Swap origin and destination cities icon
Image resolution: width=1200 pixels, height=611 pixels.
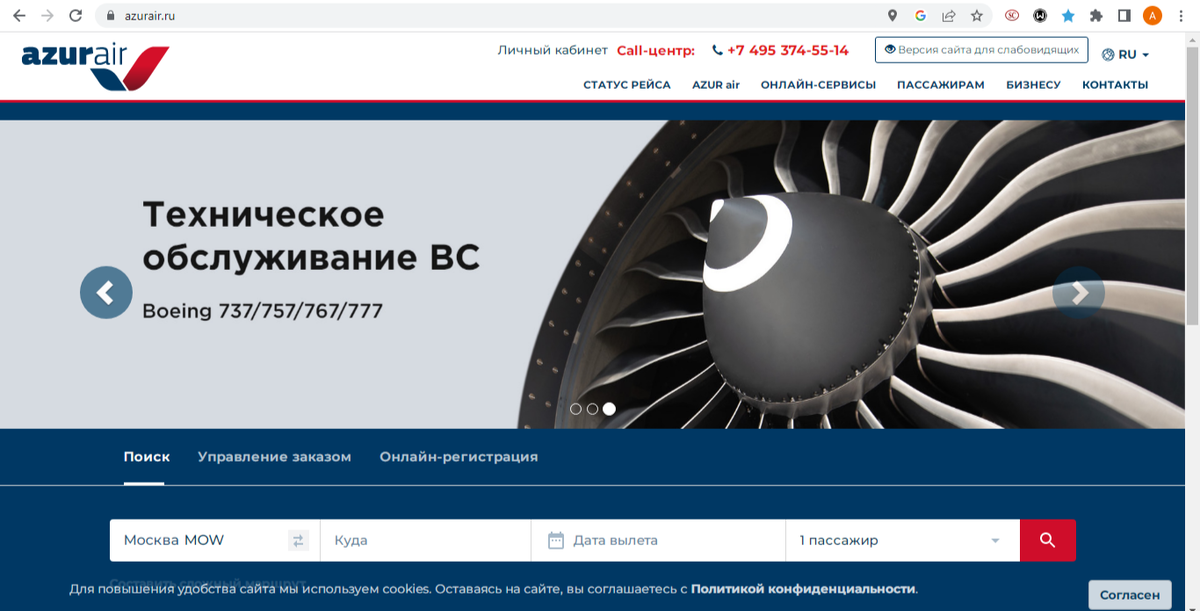pos(298,540)
